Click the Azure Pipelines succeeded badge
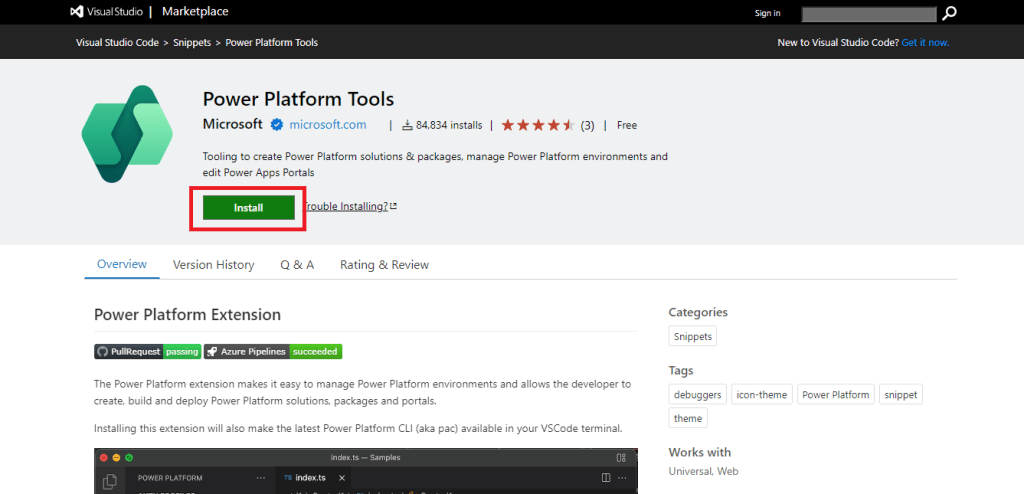 pos(273,352)
